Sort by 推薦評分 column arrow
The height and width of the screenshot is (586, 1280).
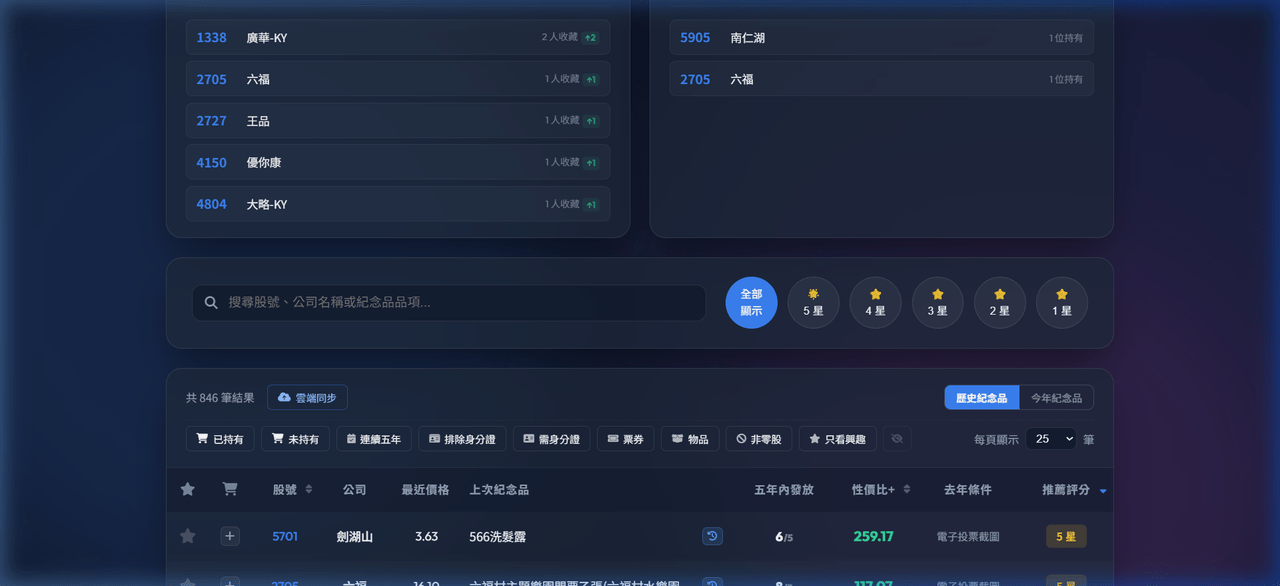coord(1103,491)
